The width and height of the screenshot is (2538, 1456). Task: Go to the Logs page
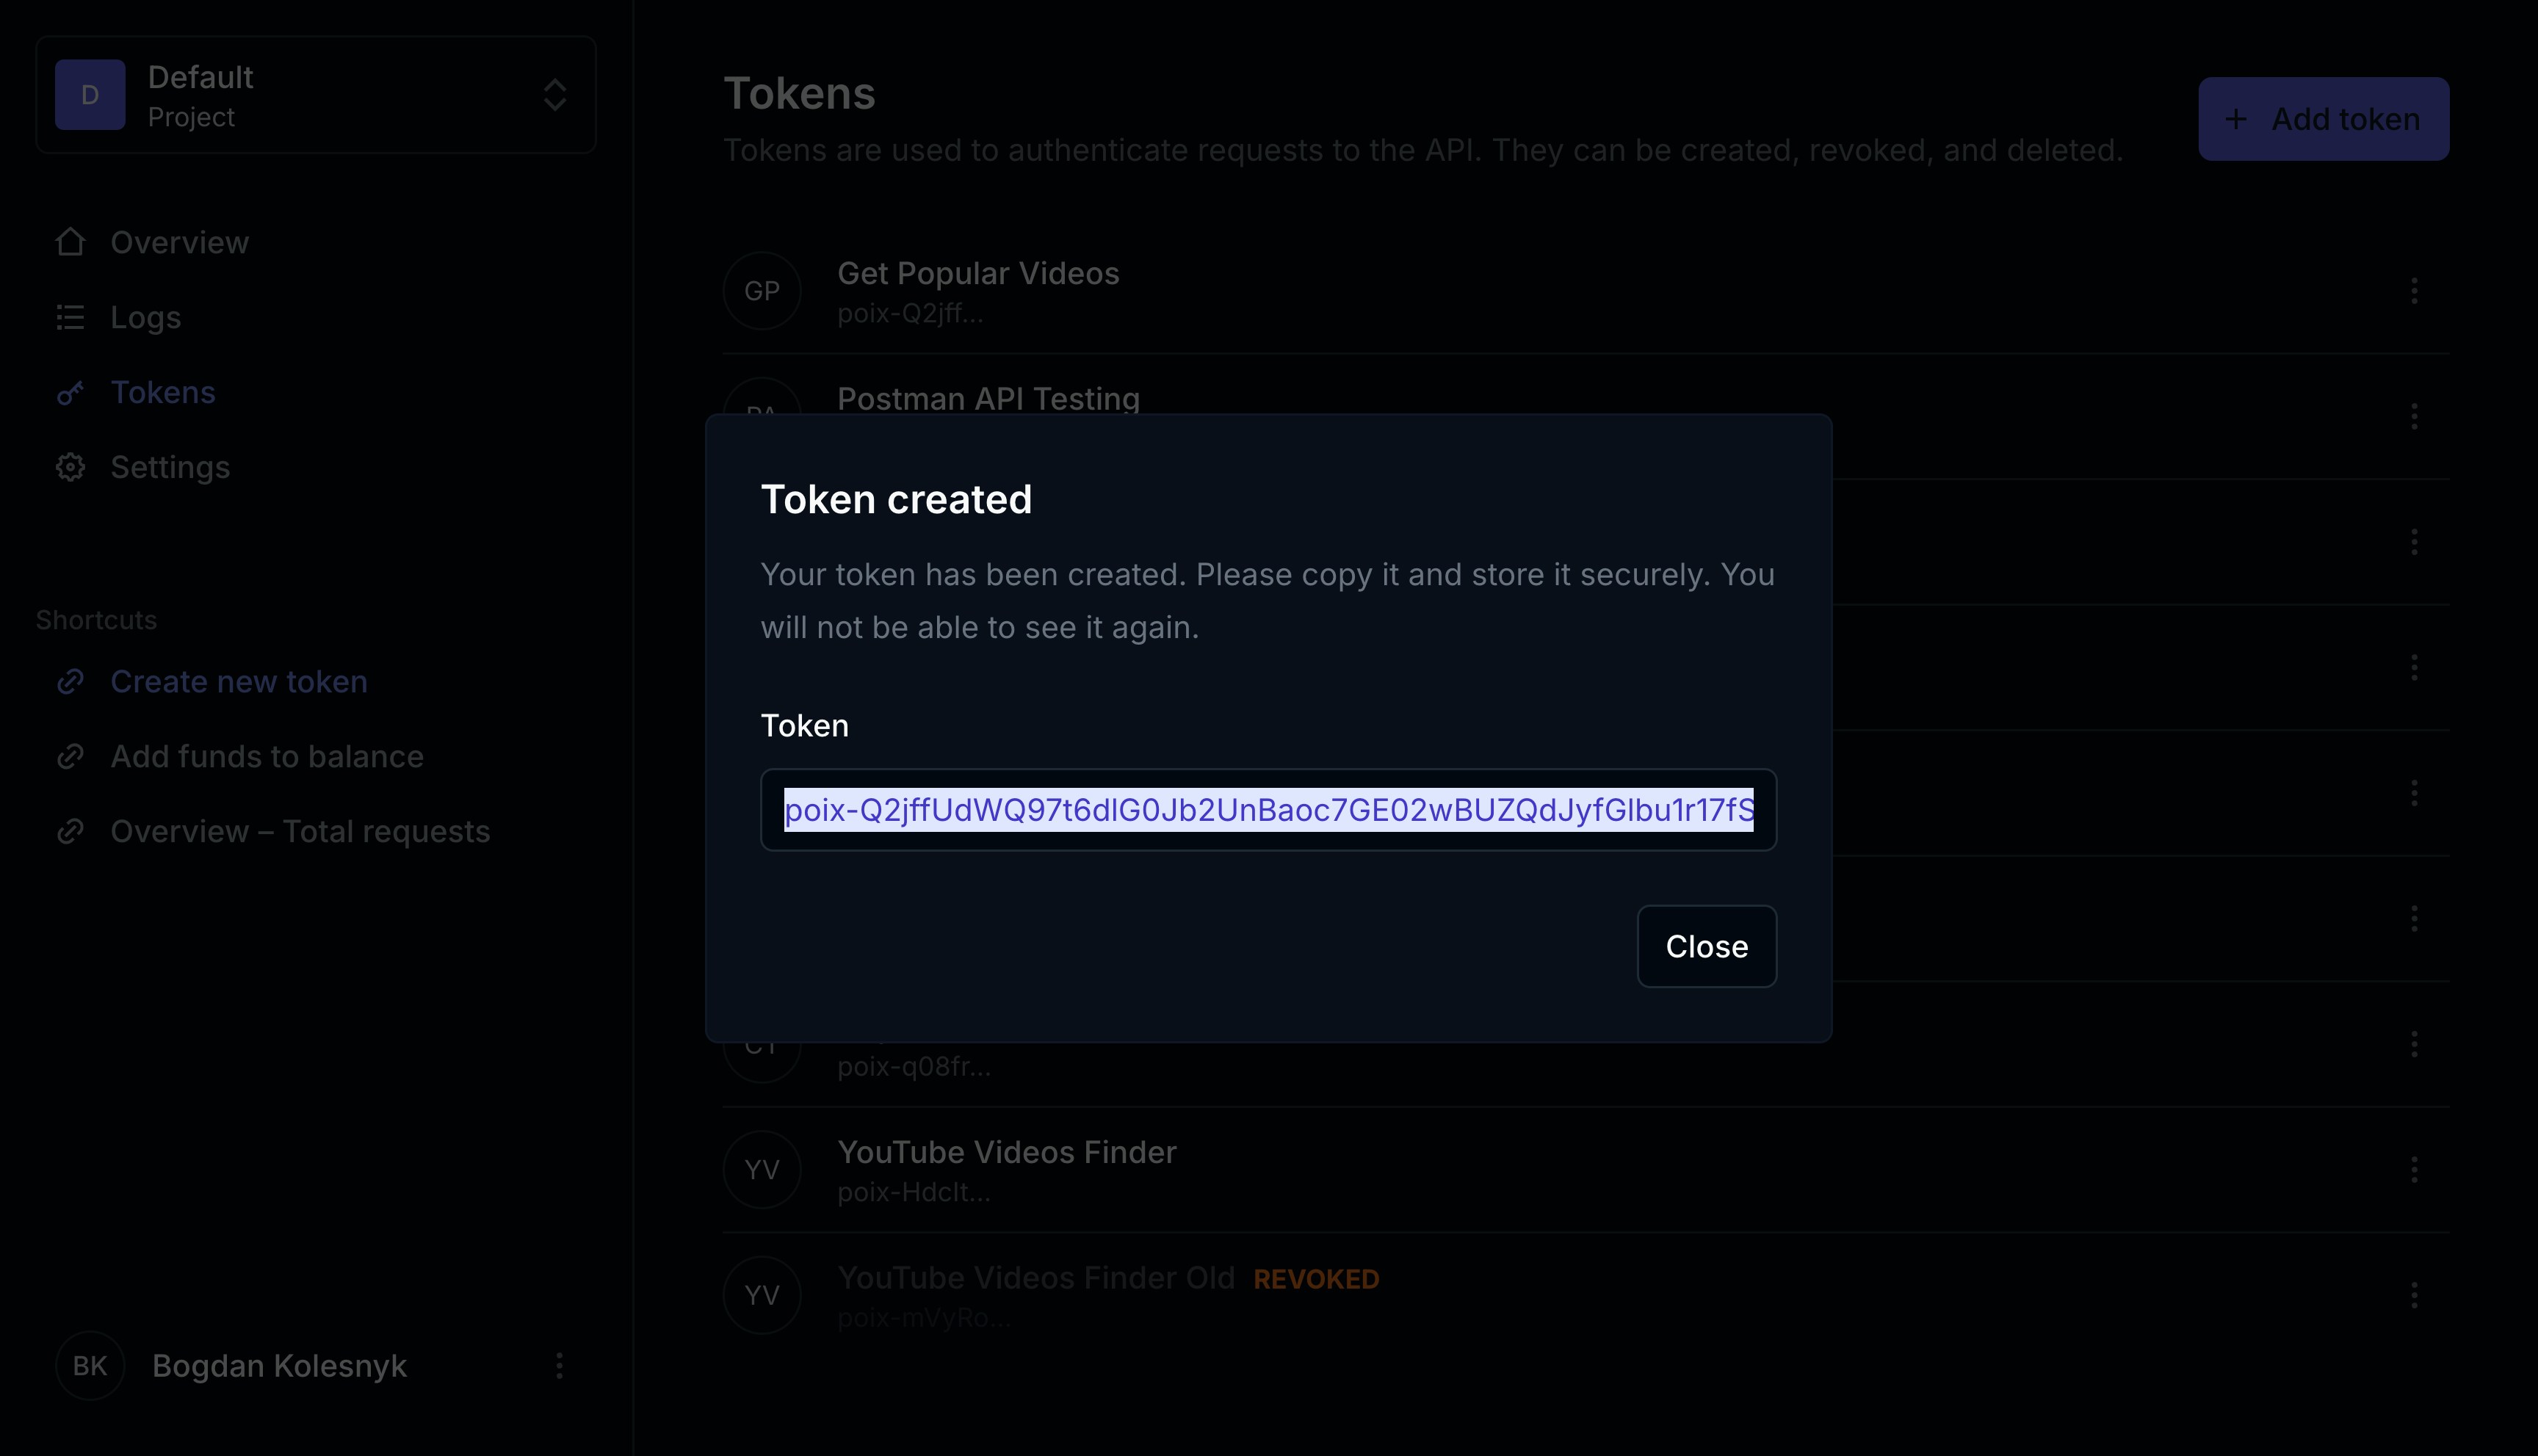(x=146, y=317)
